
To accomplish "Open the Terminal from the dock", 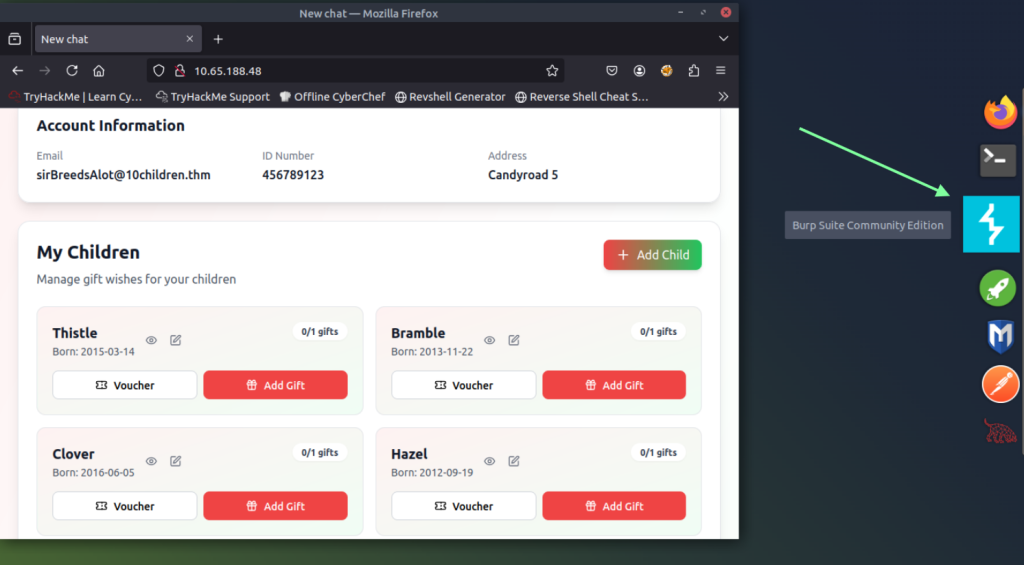I will click(997, 160).
